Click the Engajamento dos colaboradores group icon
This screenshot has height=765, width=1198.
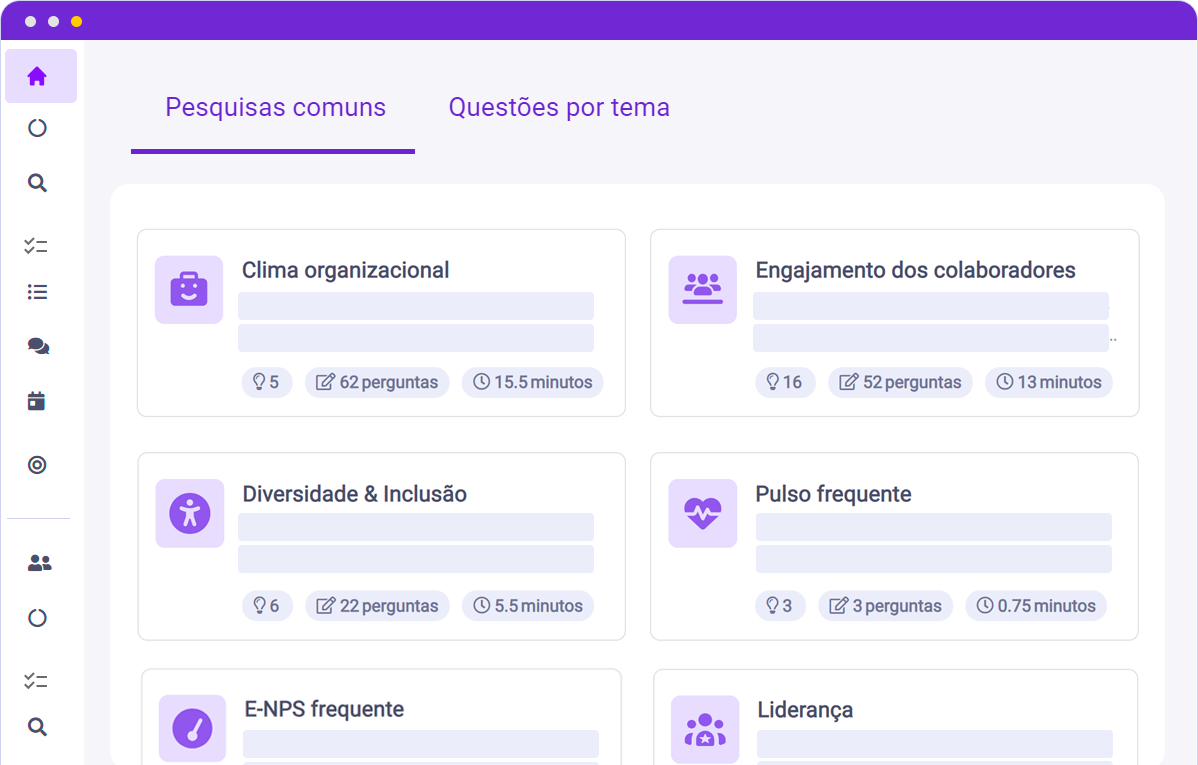[703, 290]
